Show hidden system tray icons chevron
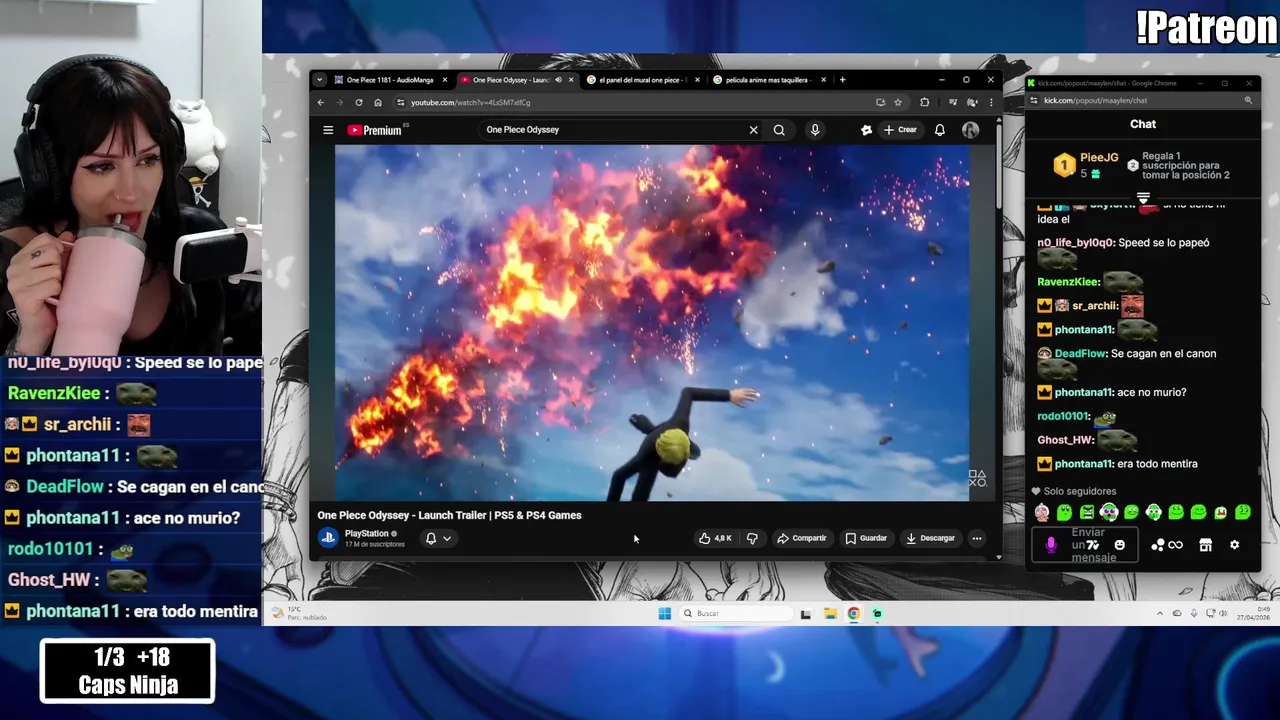This screenshot has height=720, width=1280. [1160, 614]
